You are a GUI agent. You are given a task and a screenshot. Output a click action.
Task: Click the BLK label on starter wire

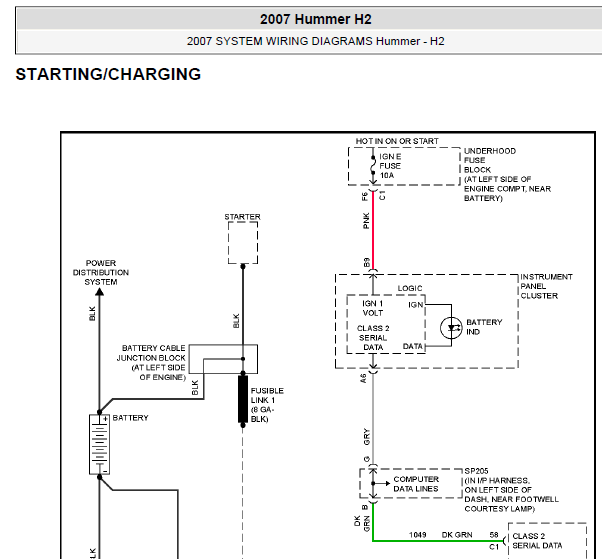(236, 321)
